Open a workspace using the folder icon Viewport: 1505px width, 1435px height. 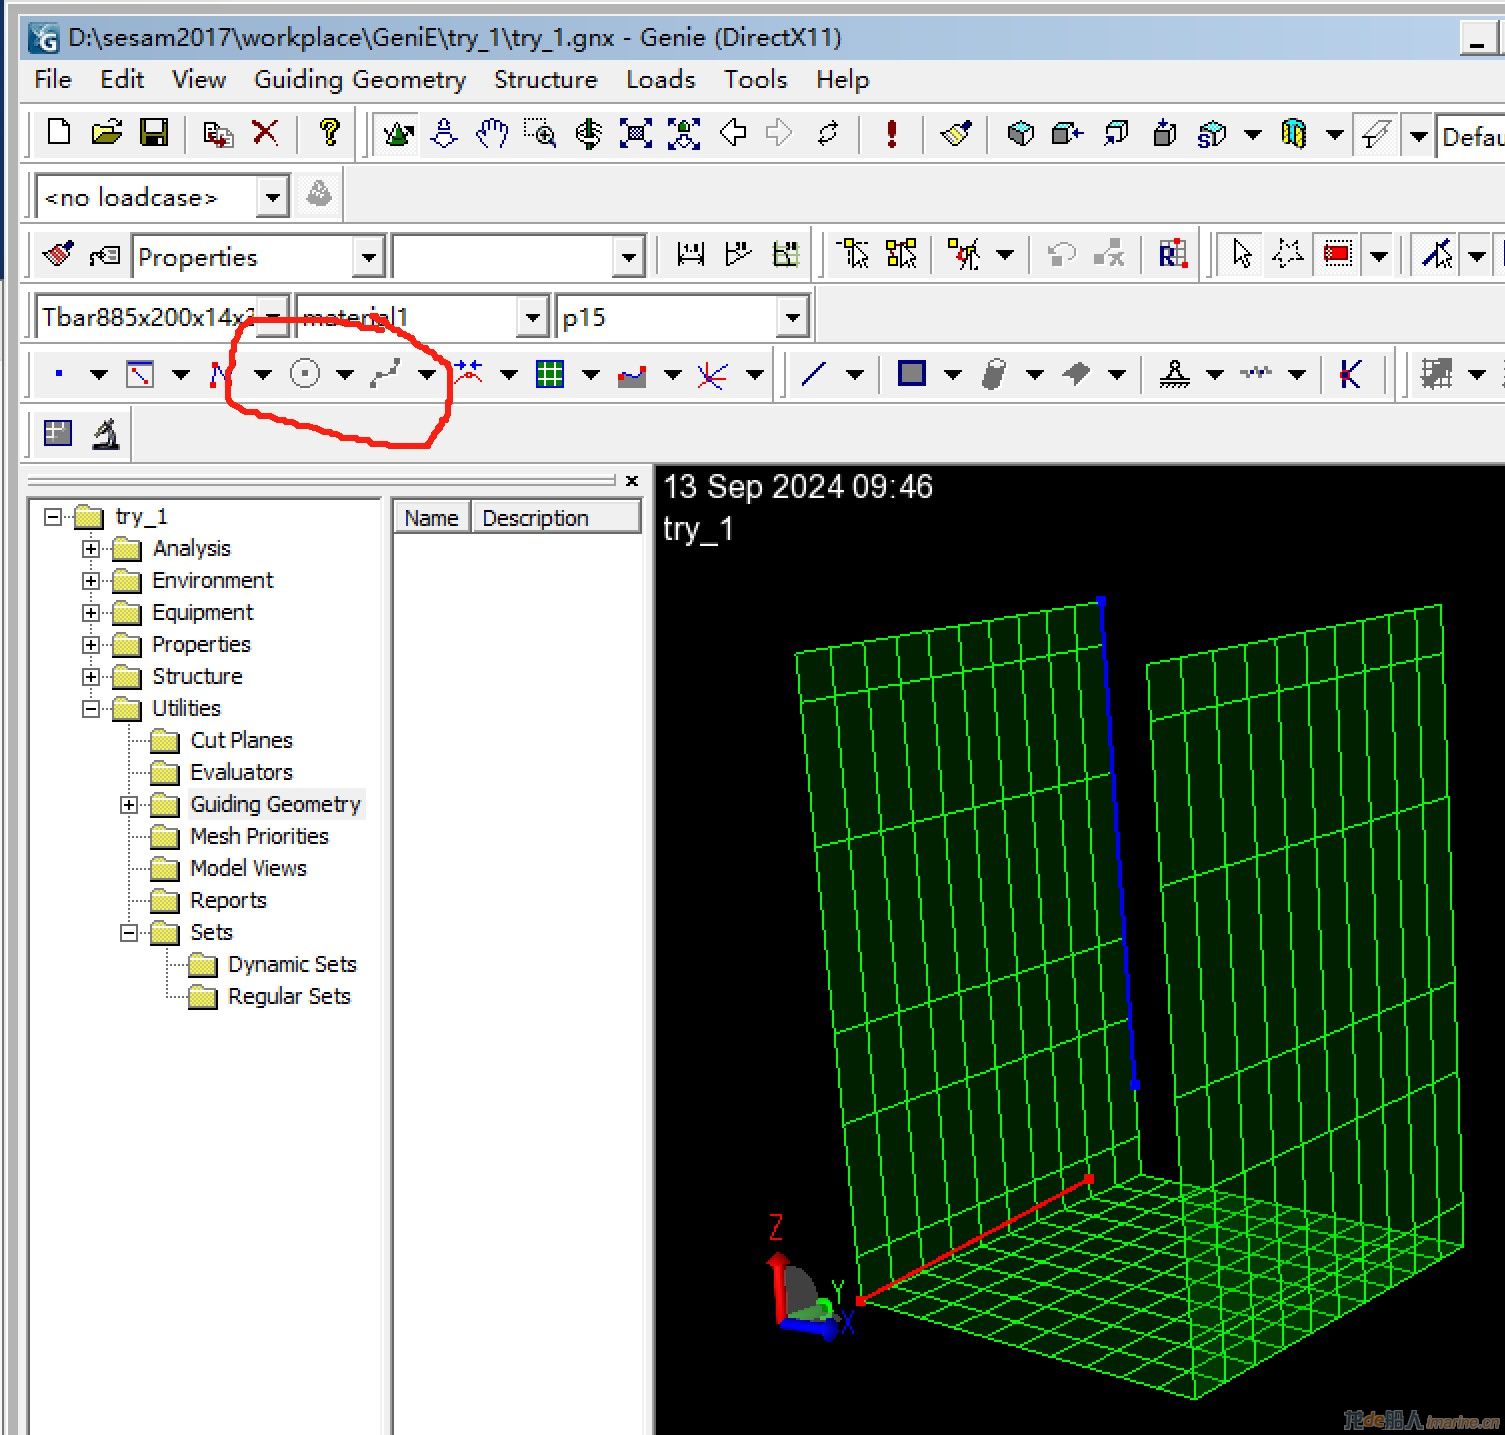point(107,132)
